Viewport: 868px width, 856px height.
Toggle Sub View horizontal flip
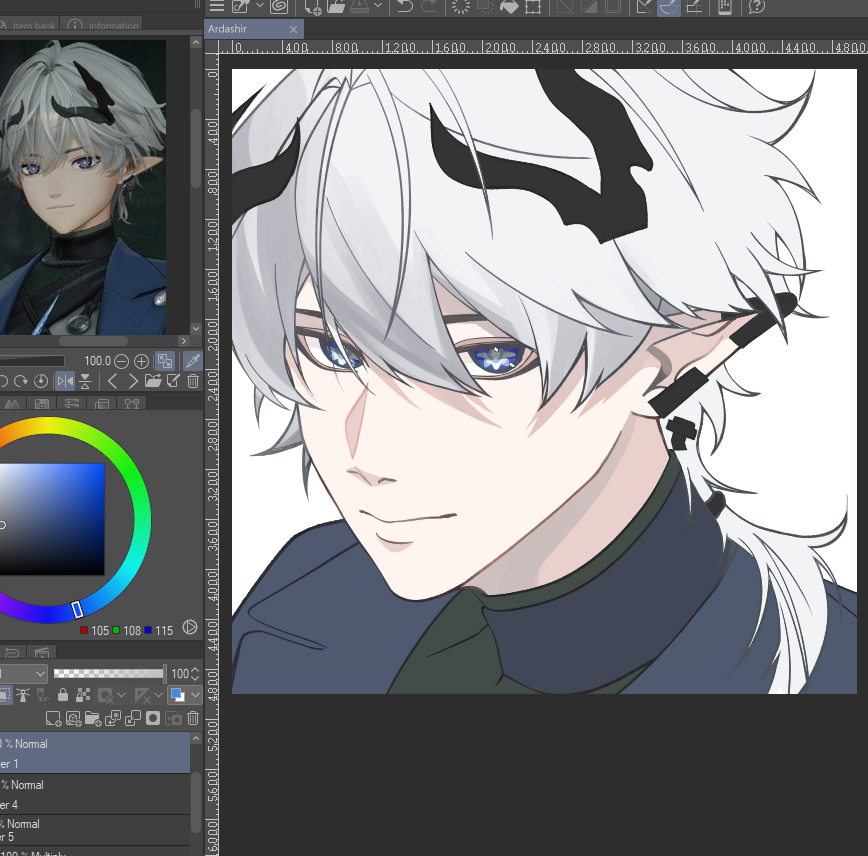65,381
